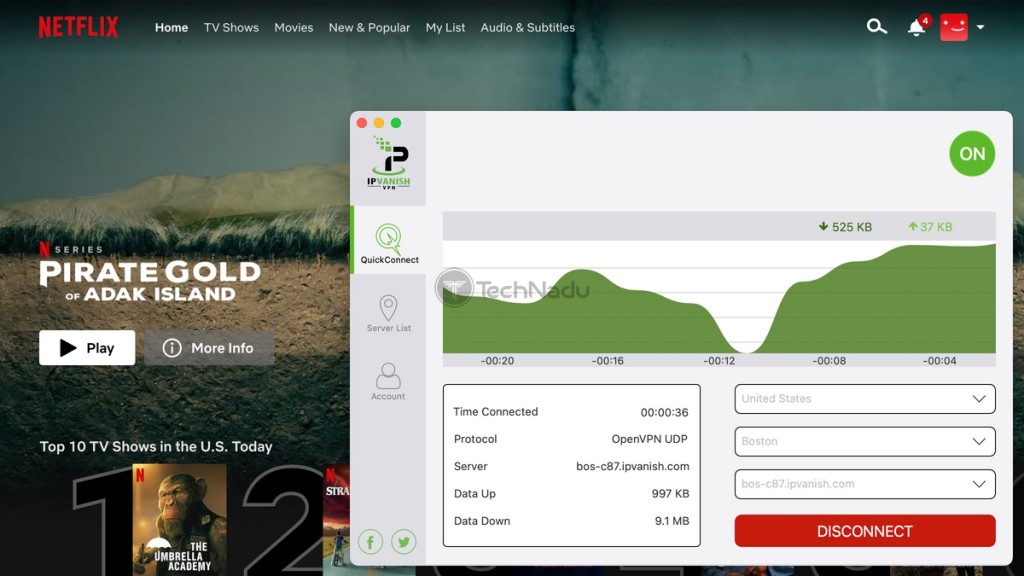Click the -00:20 graph time marker

tap(497, 360)
